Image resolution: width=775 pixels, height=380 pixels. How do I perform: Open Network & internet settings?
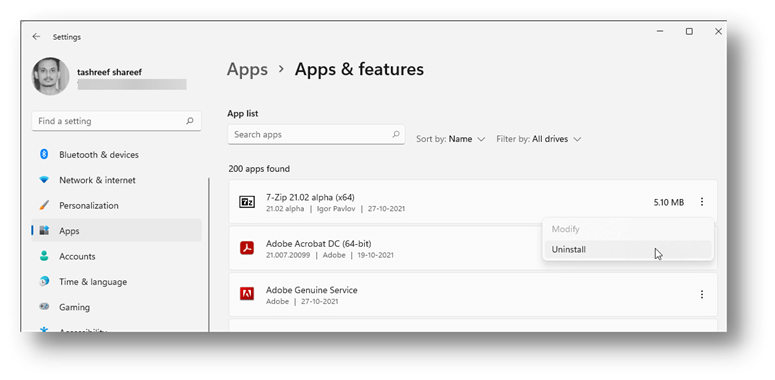pyautogui.click(x=116, y=180)
